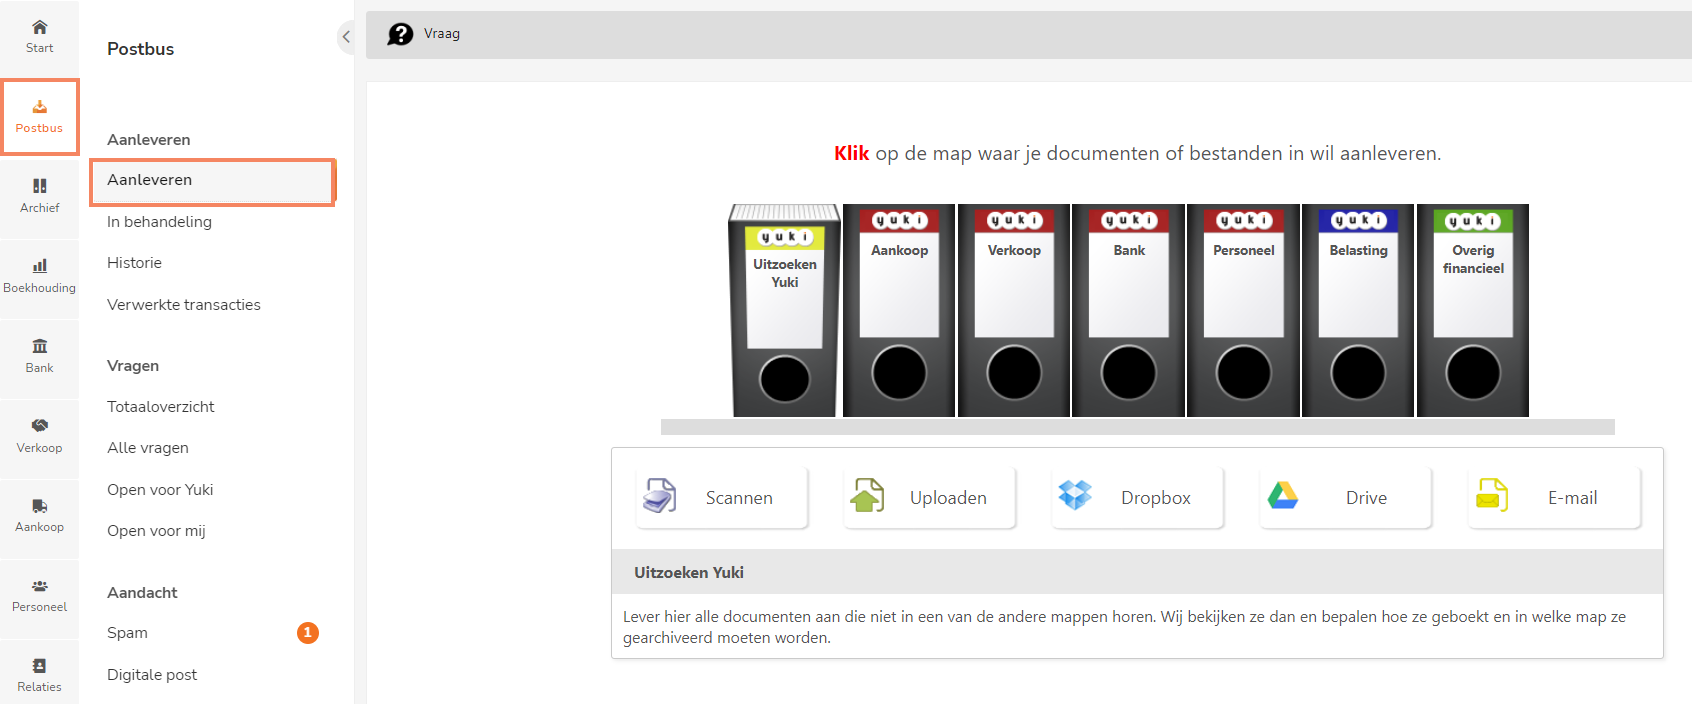
Task: Open the Spam menu item
Action: pyautogui.click(x=127, y=633)
